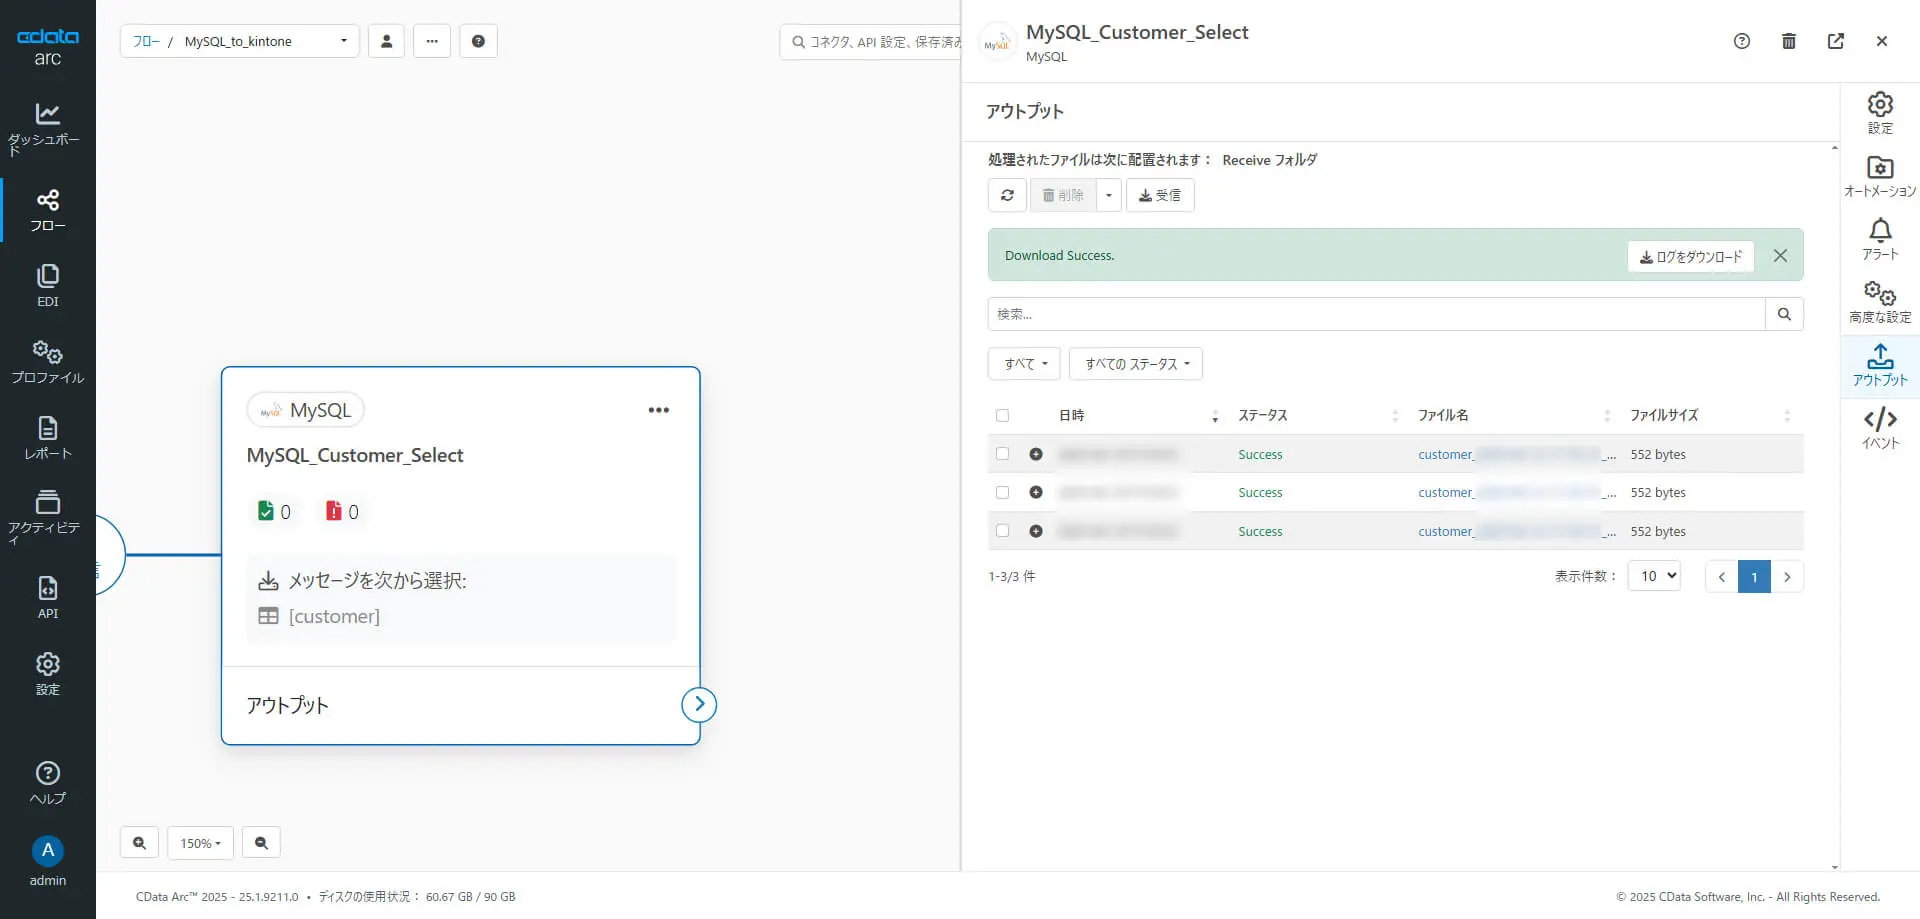Open global Settings in left sidebar
This screenshot has width=1920, height=919.
[x=47, y=674]
